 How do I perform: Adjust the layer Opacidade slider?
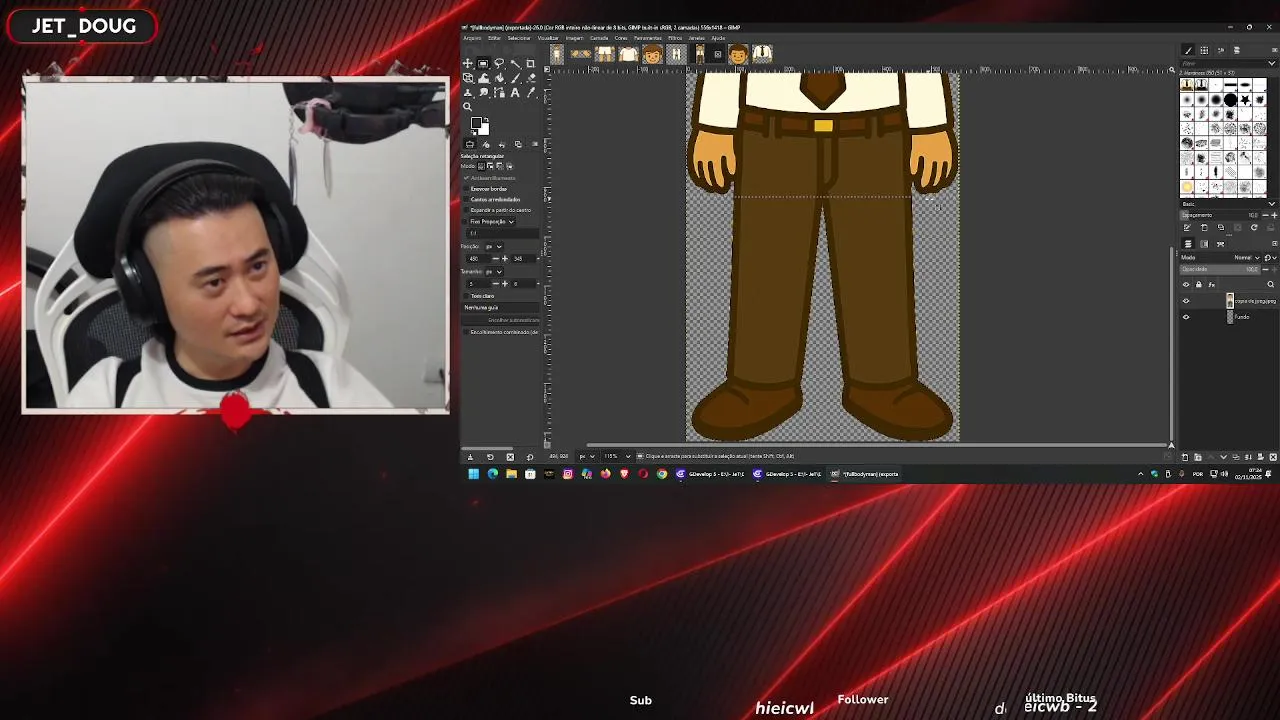[1220, 269]
